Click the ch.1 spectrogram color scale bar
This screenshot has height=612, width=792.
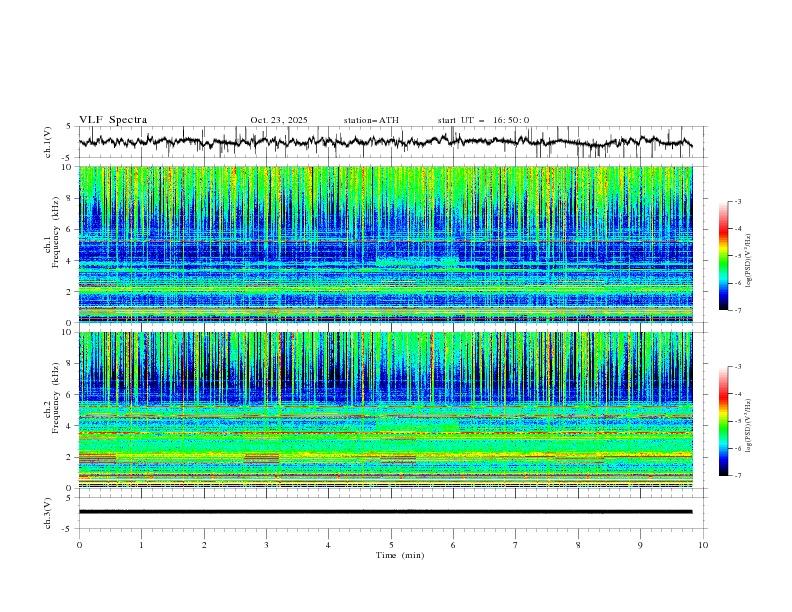724,256
